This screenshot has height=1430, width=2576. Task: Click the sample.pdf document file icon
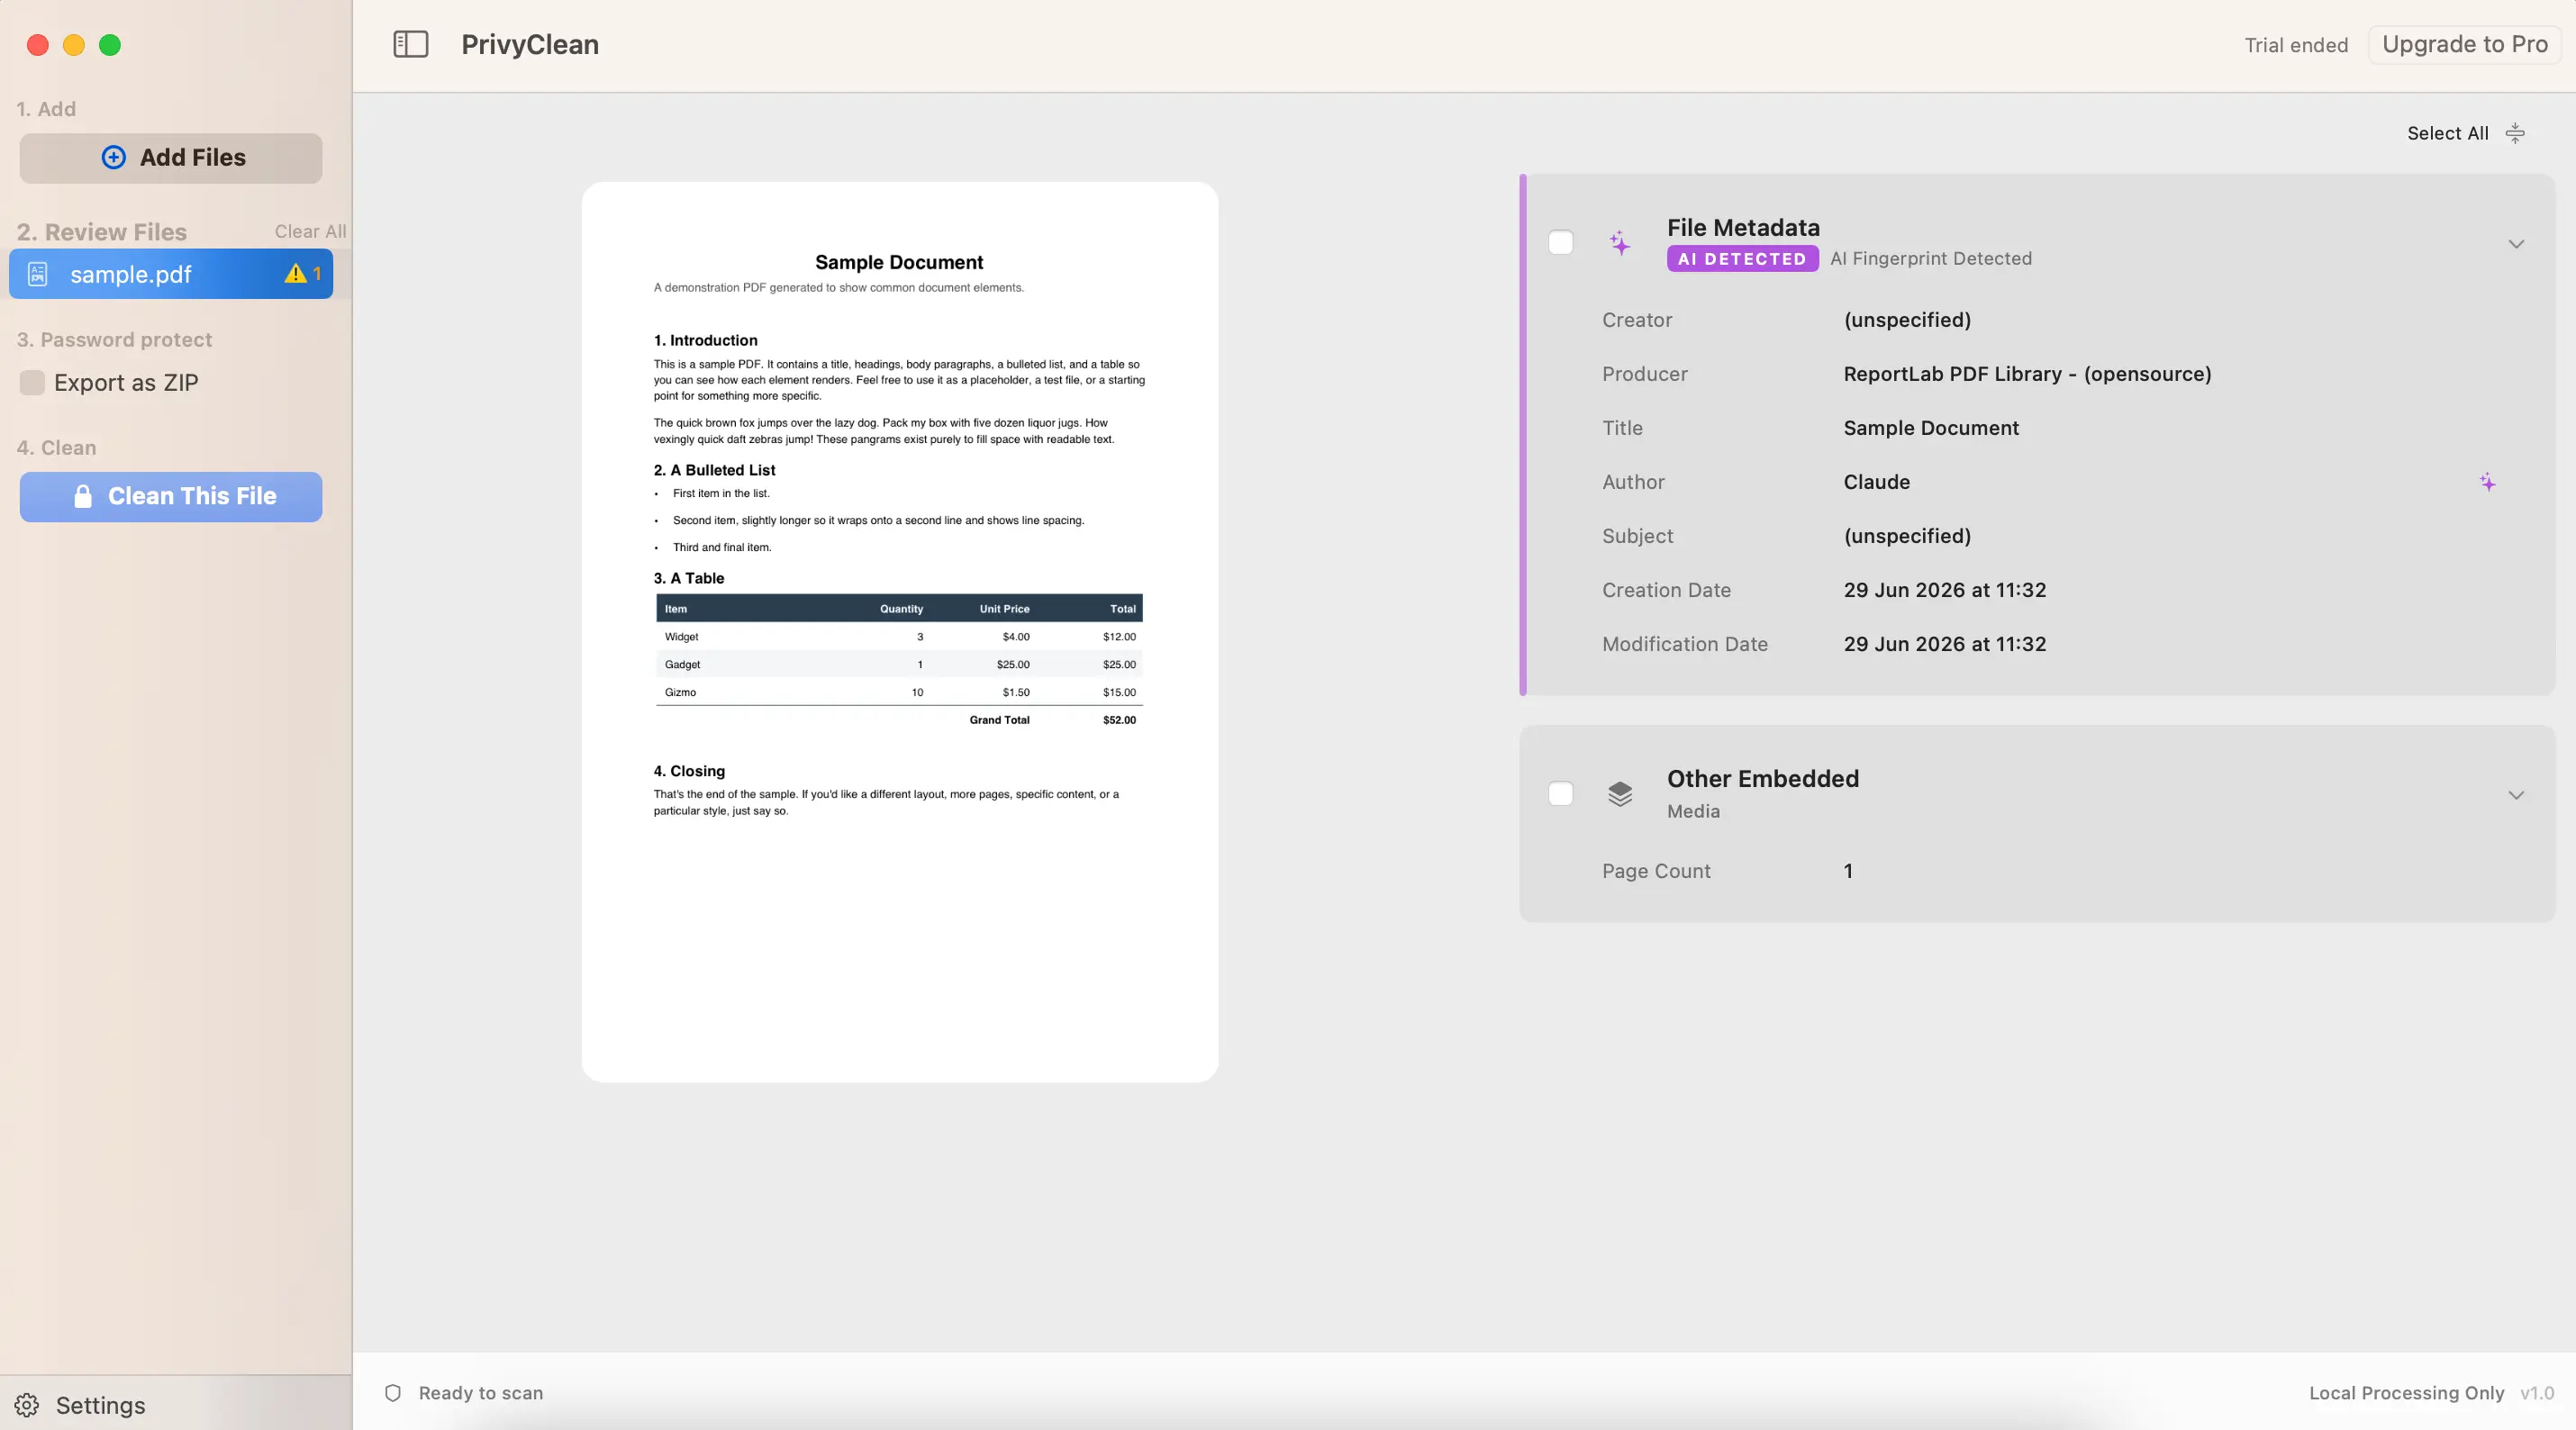(37, 274)
